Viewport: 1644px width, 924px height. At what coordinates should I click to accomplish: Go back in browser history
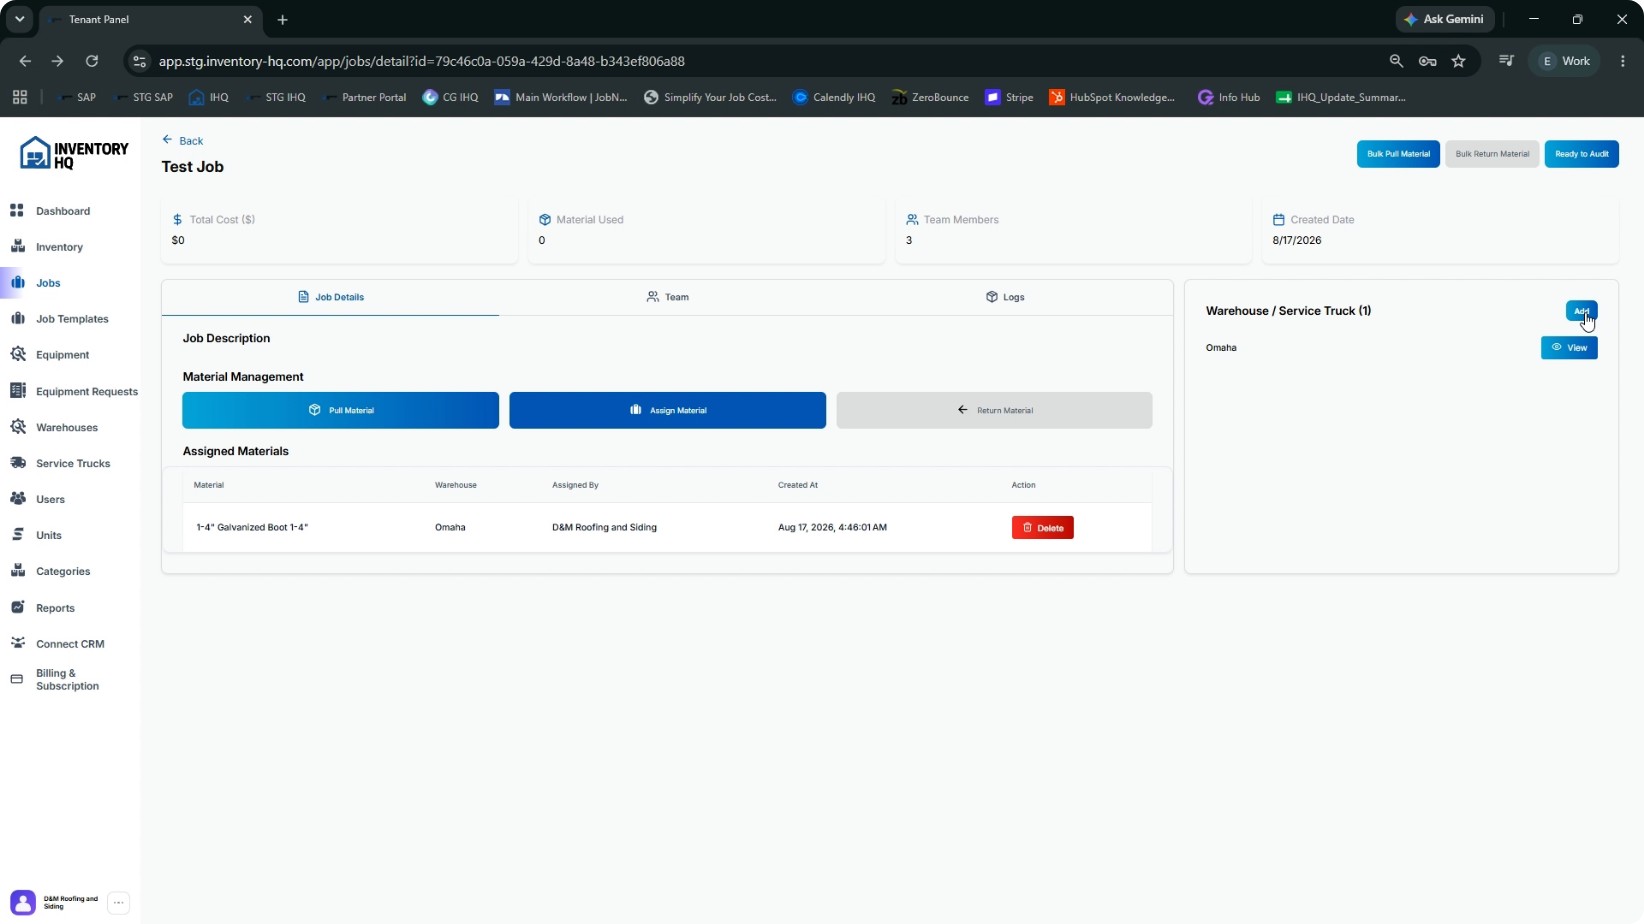(x=25, y=61)
